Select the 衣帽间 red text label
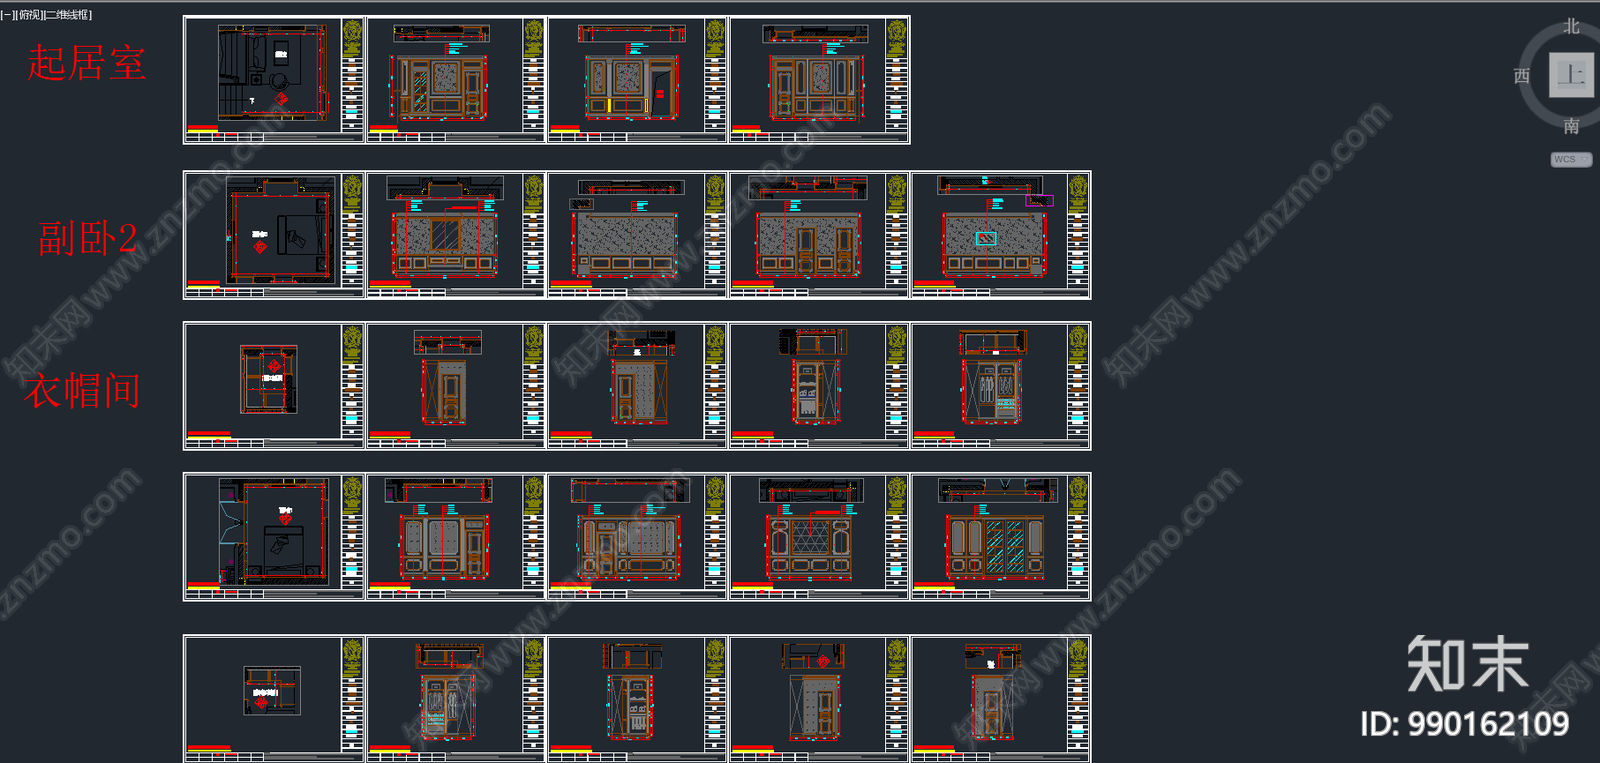1600x763 pixels. pos(82,390)
